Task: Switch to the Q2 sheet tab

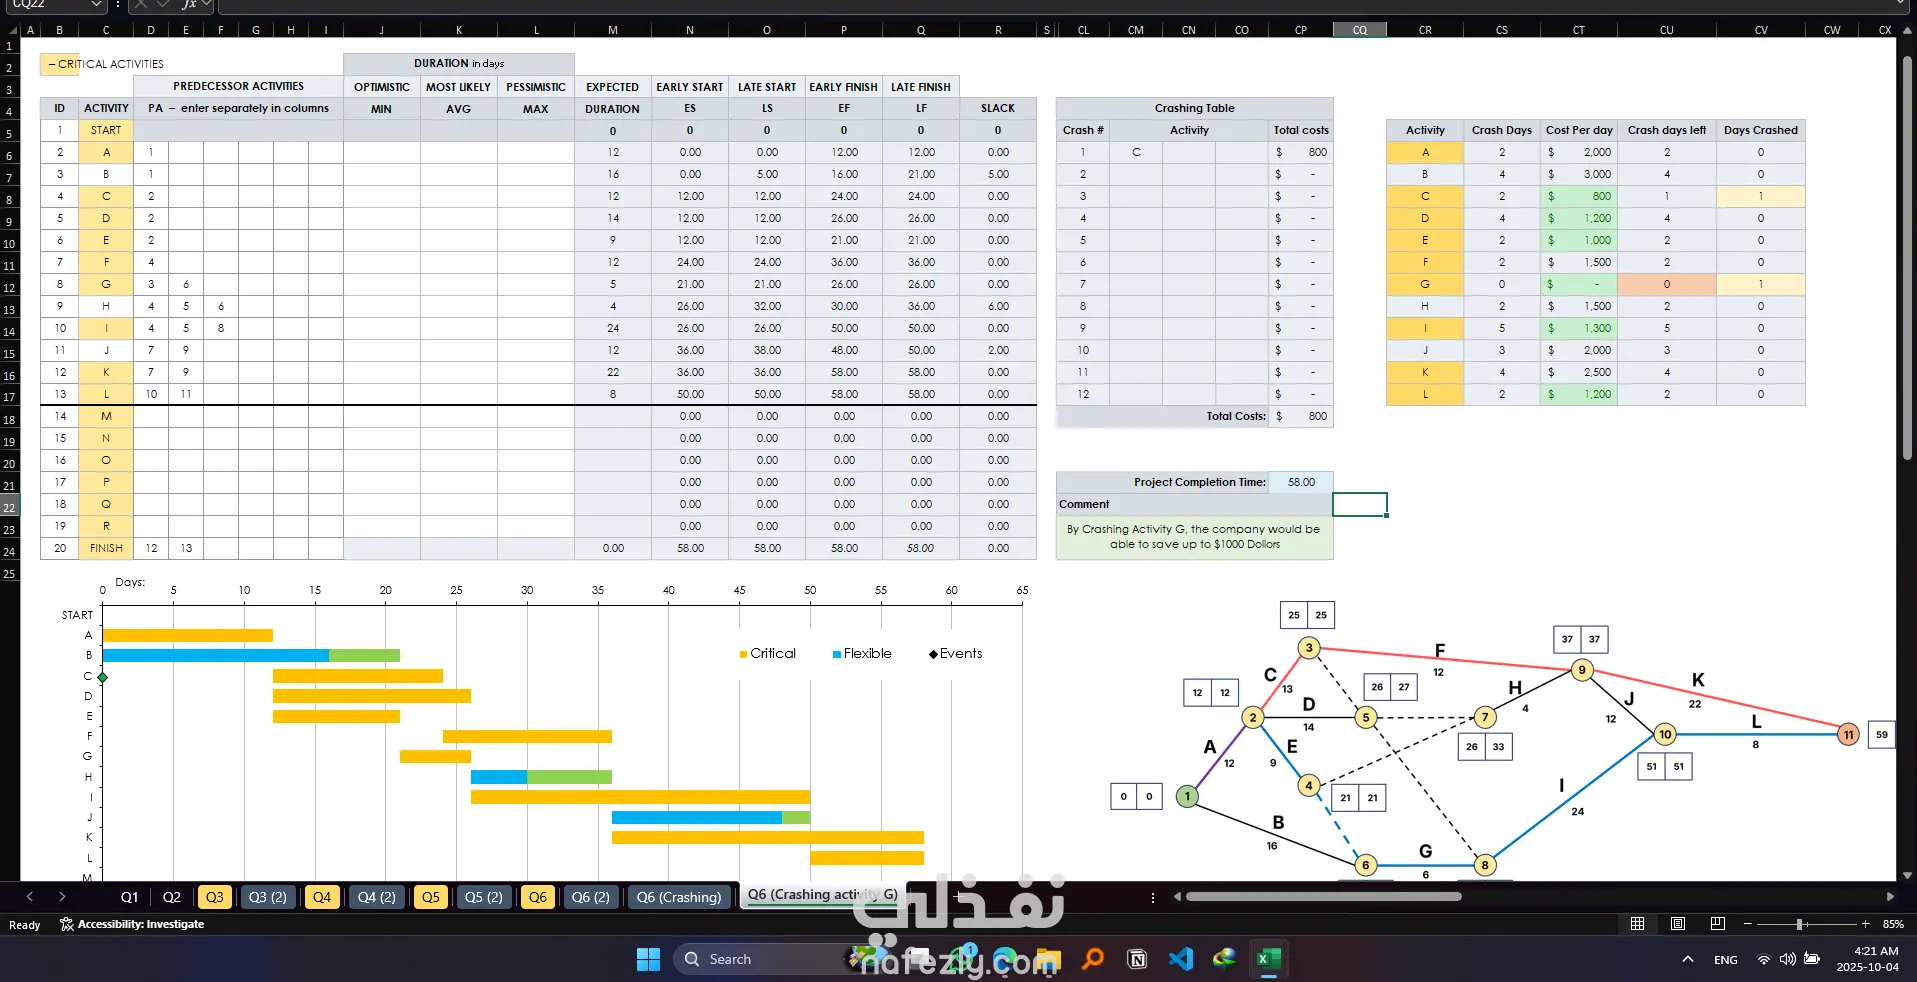Action: pyautogui.click(x=172, y=897)
